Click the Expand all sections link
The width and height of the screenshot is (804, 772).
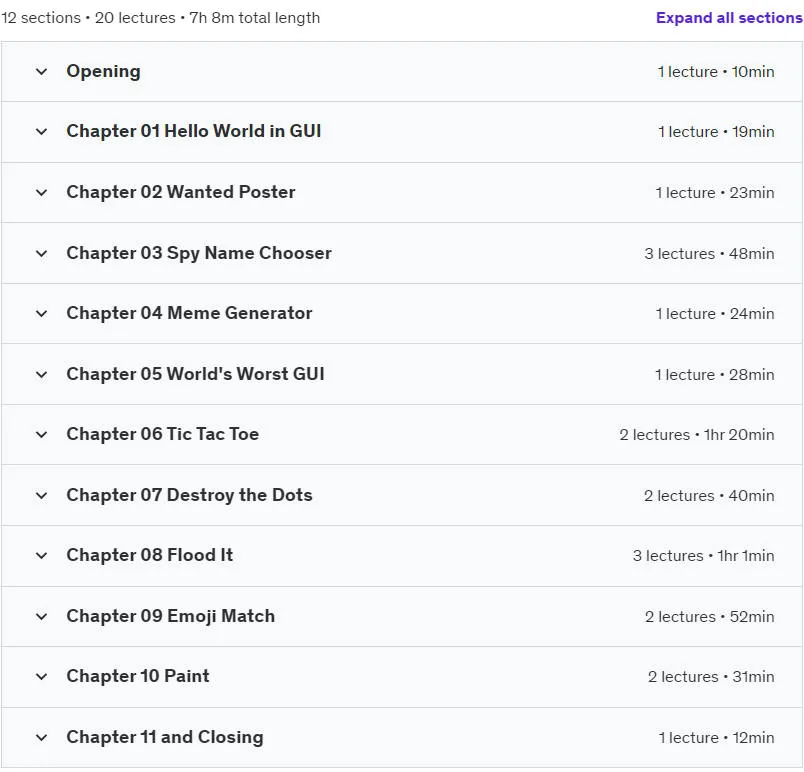click(729, 17)
